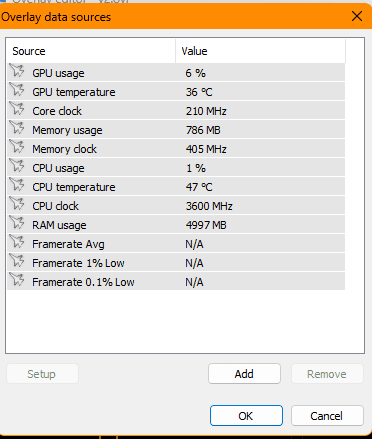Click the N/A value of Framerate 1% Low
372x439 pixels.
pos(194,263)
